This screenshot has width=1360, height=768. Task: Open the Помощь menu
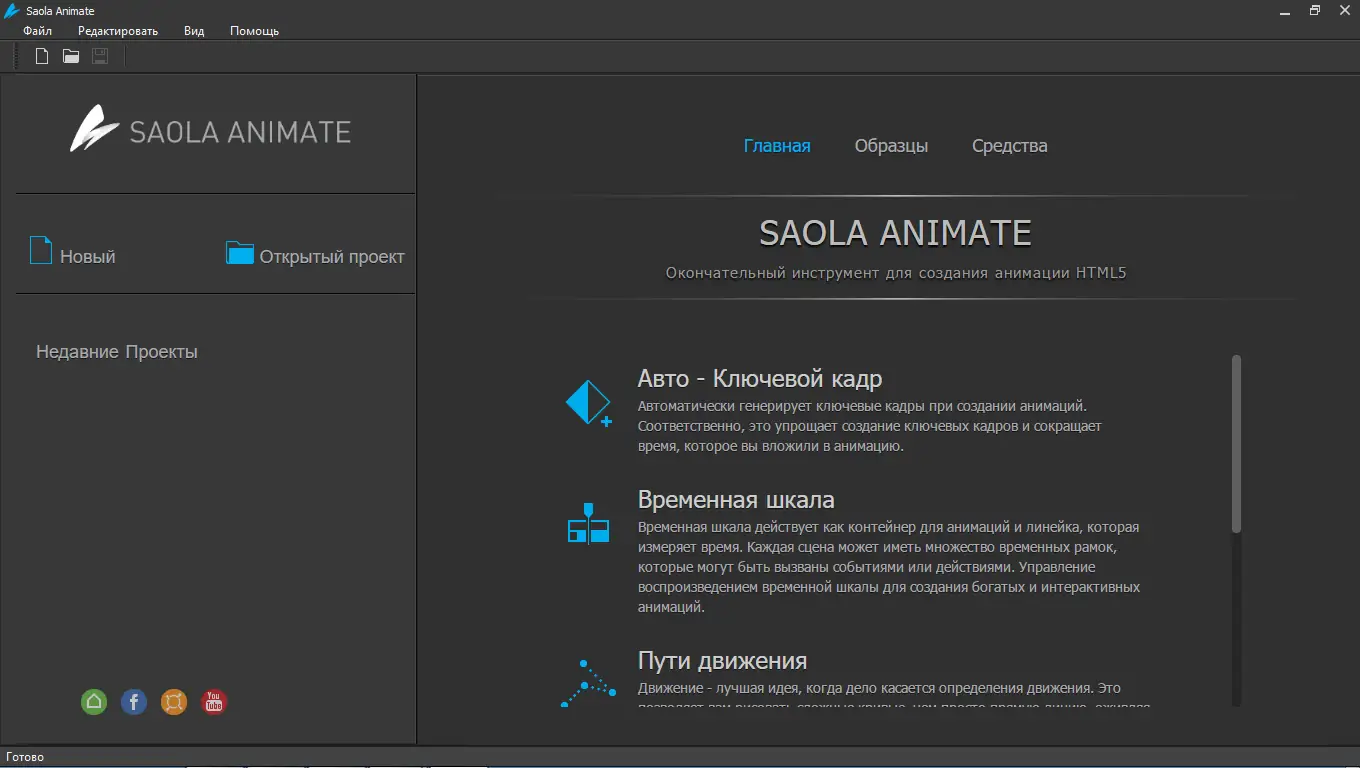click(x=254, y=31)
